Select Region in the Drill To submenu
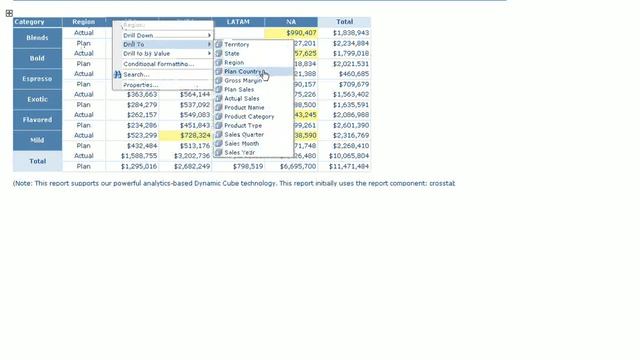The image size is (640, 360). click(x=253, y=62)
